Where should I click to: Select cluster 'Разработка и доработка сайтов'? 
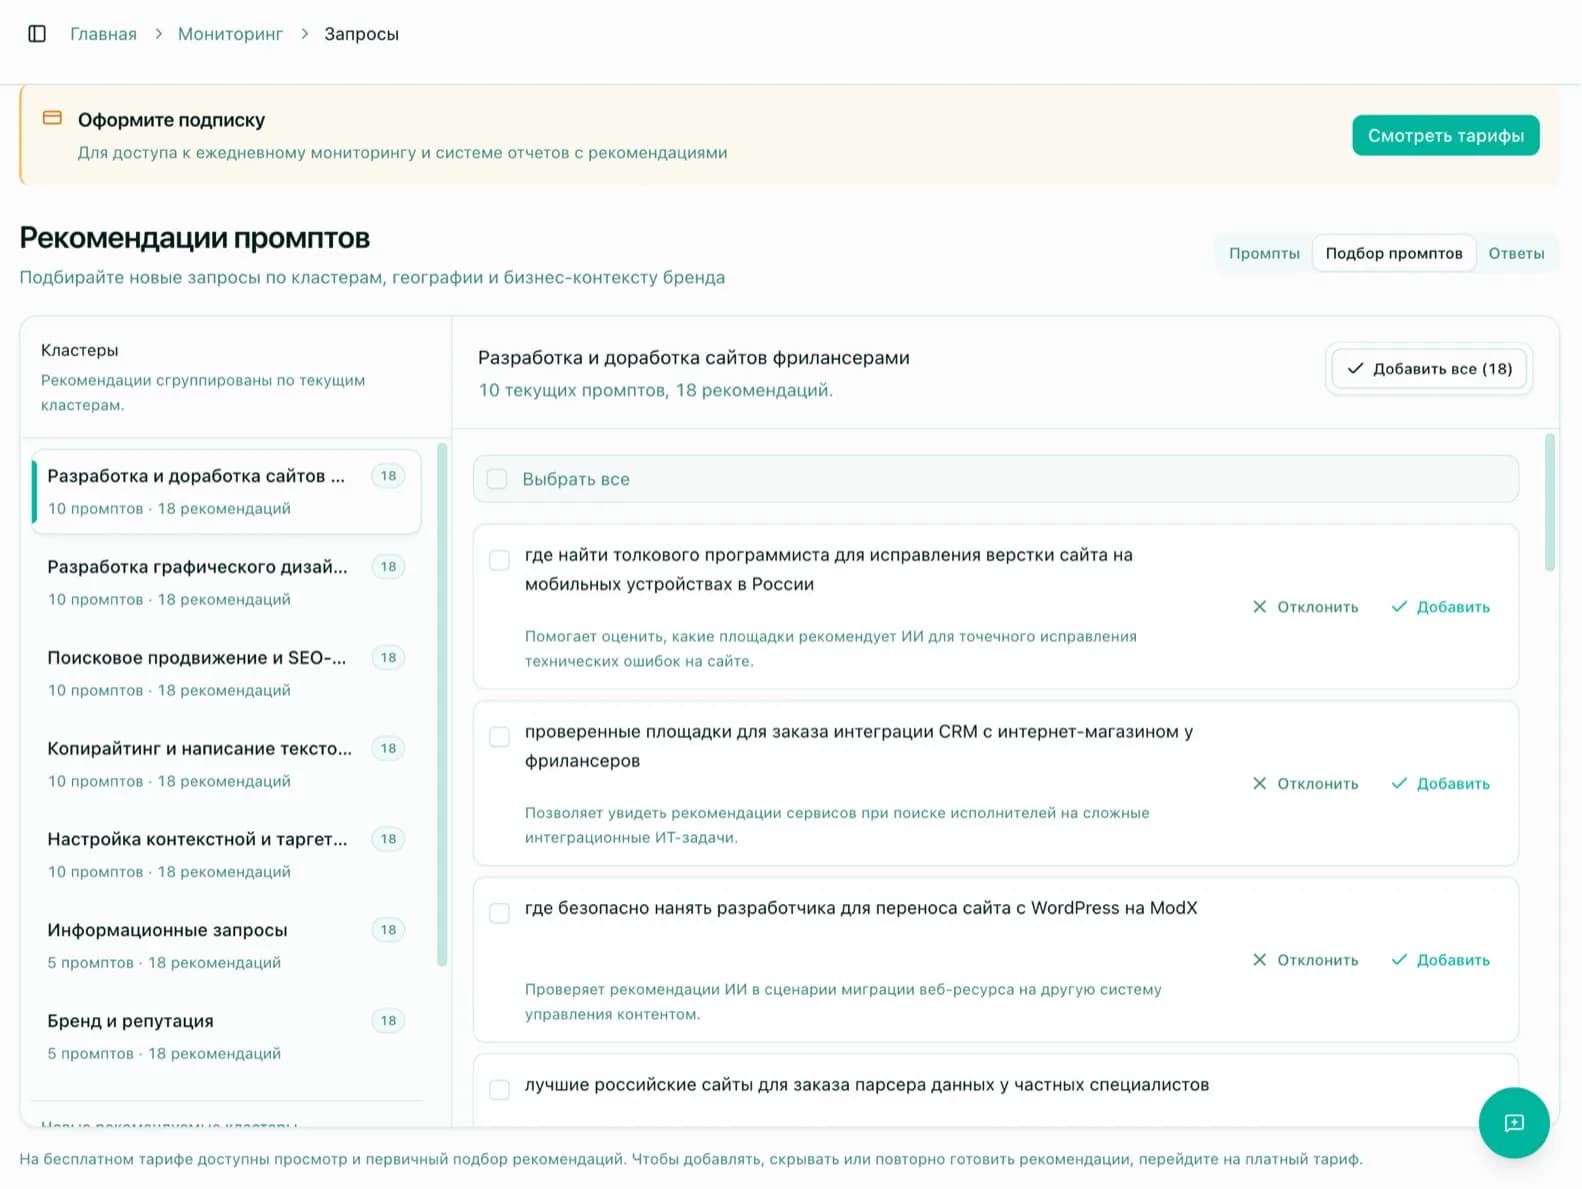[x=226, y=491]
